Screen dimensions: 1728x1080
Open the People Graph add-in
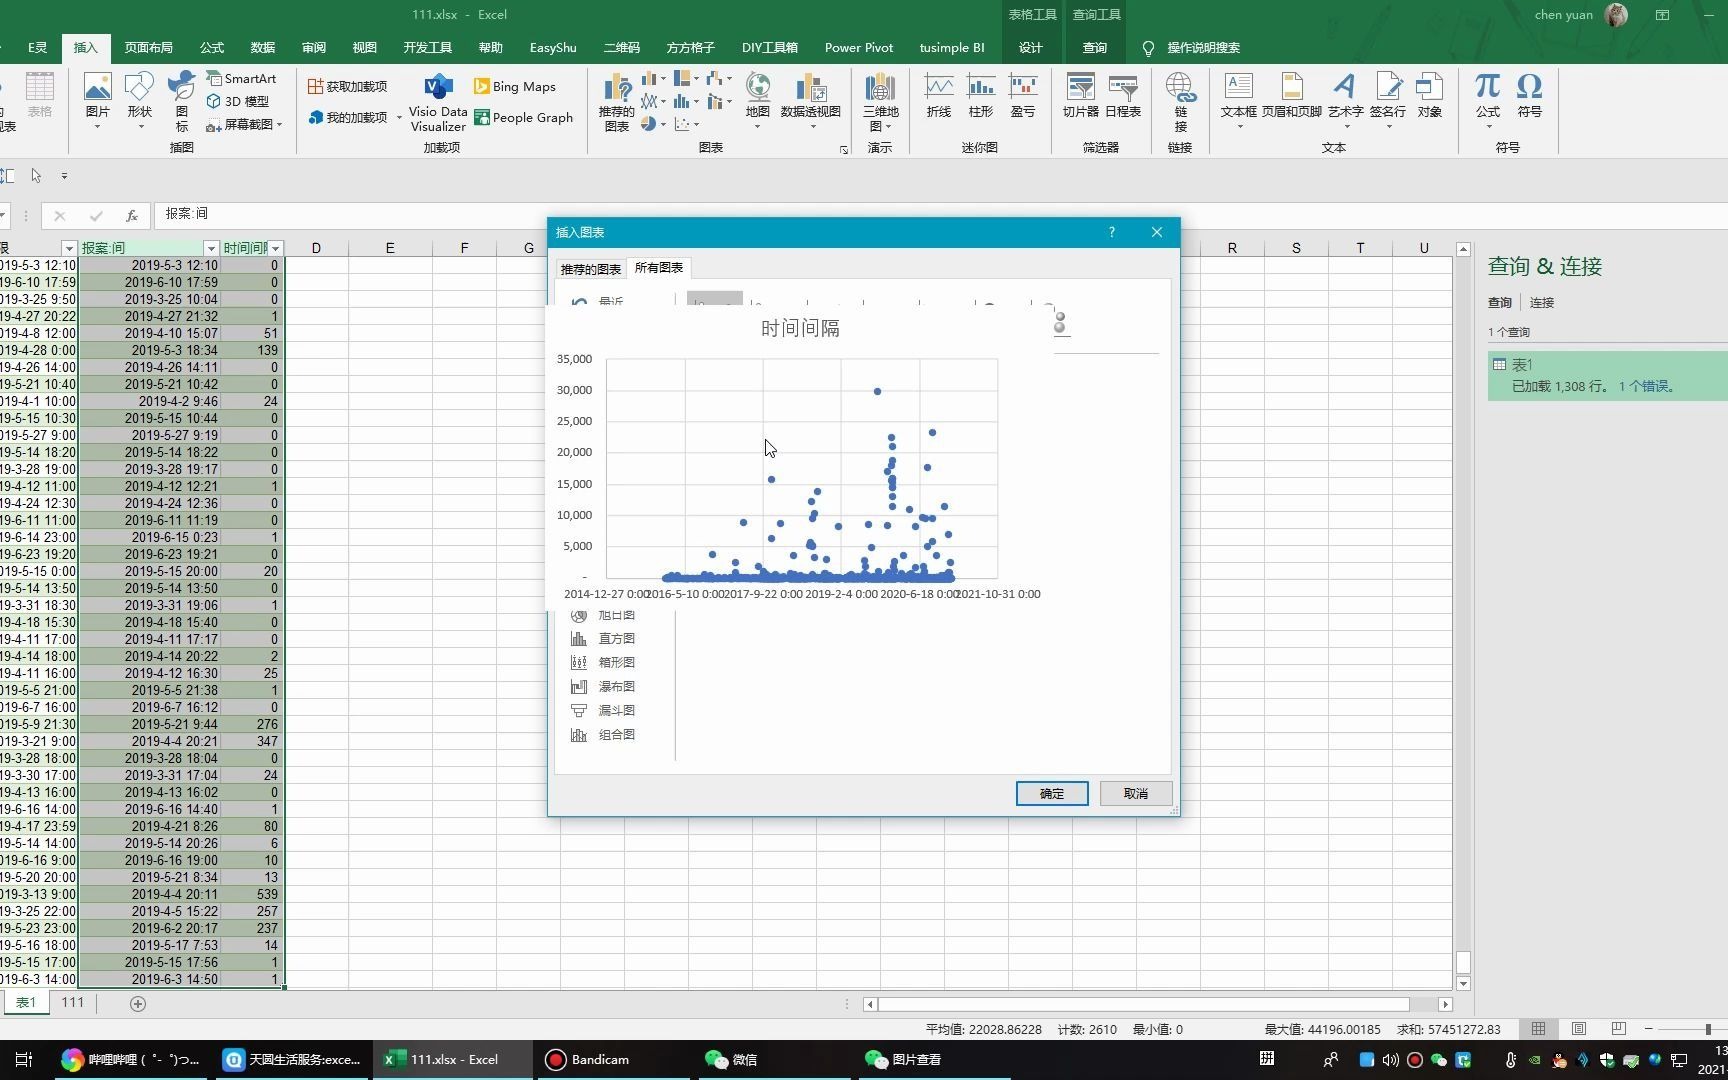coord(524,118)
